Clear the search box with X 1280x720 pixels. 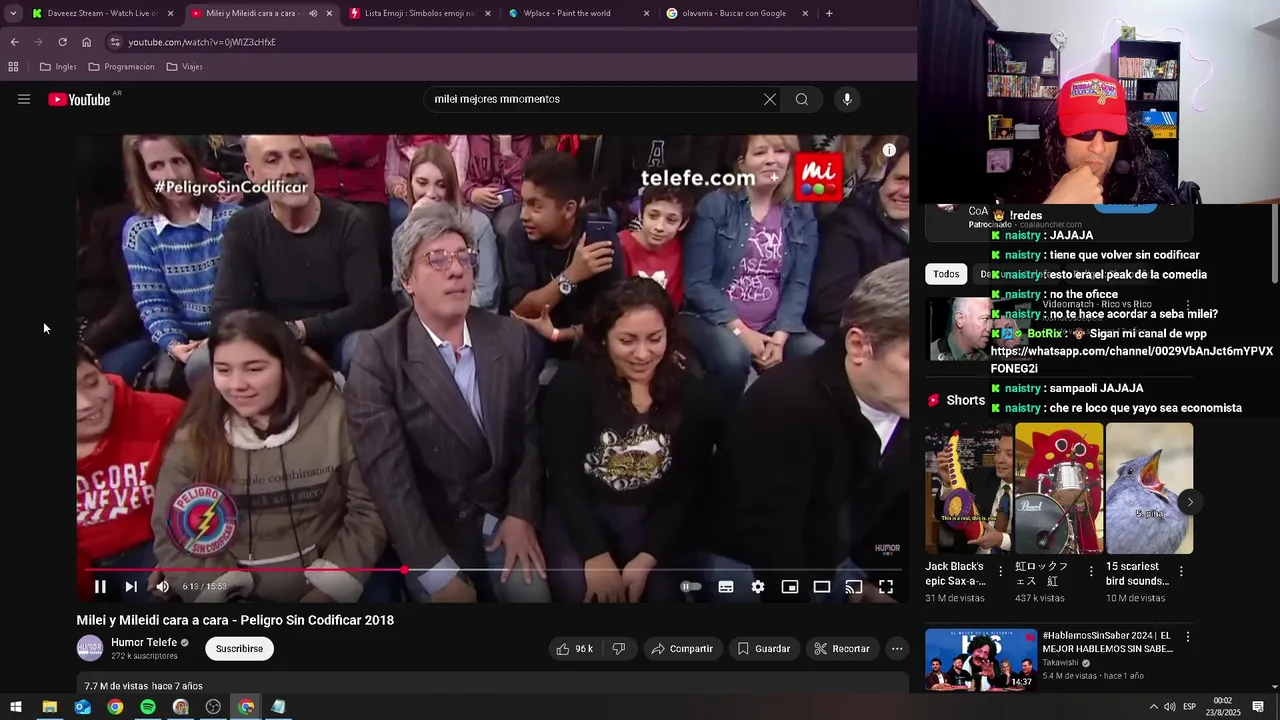point(769,99)
